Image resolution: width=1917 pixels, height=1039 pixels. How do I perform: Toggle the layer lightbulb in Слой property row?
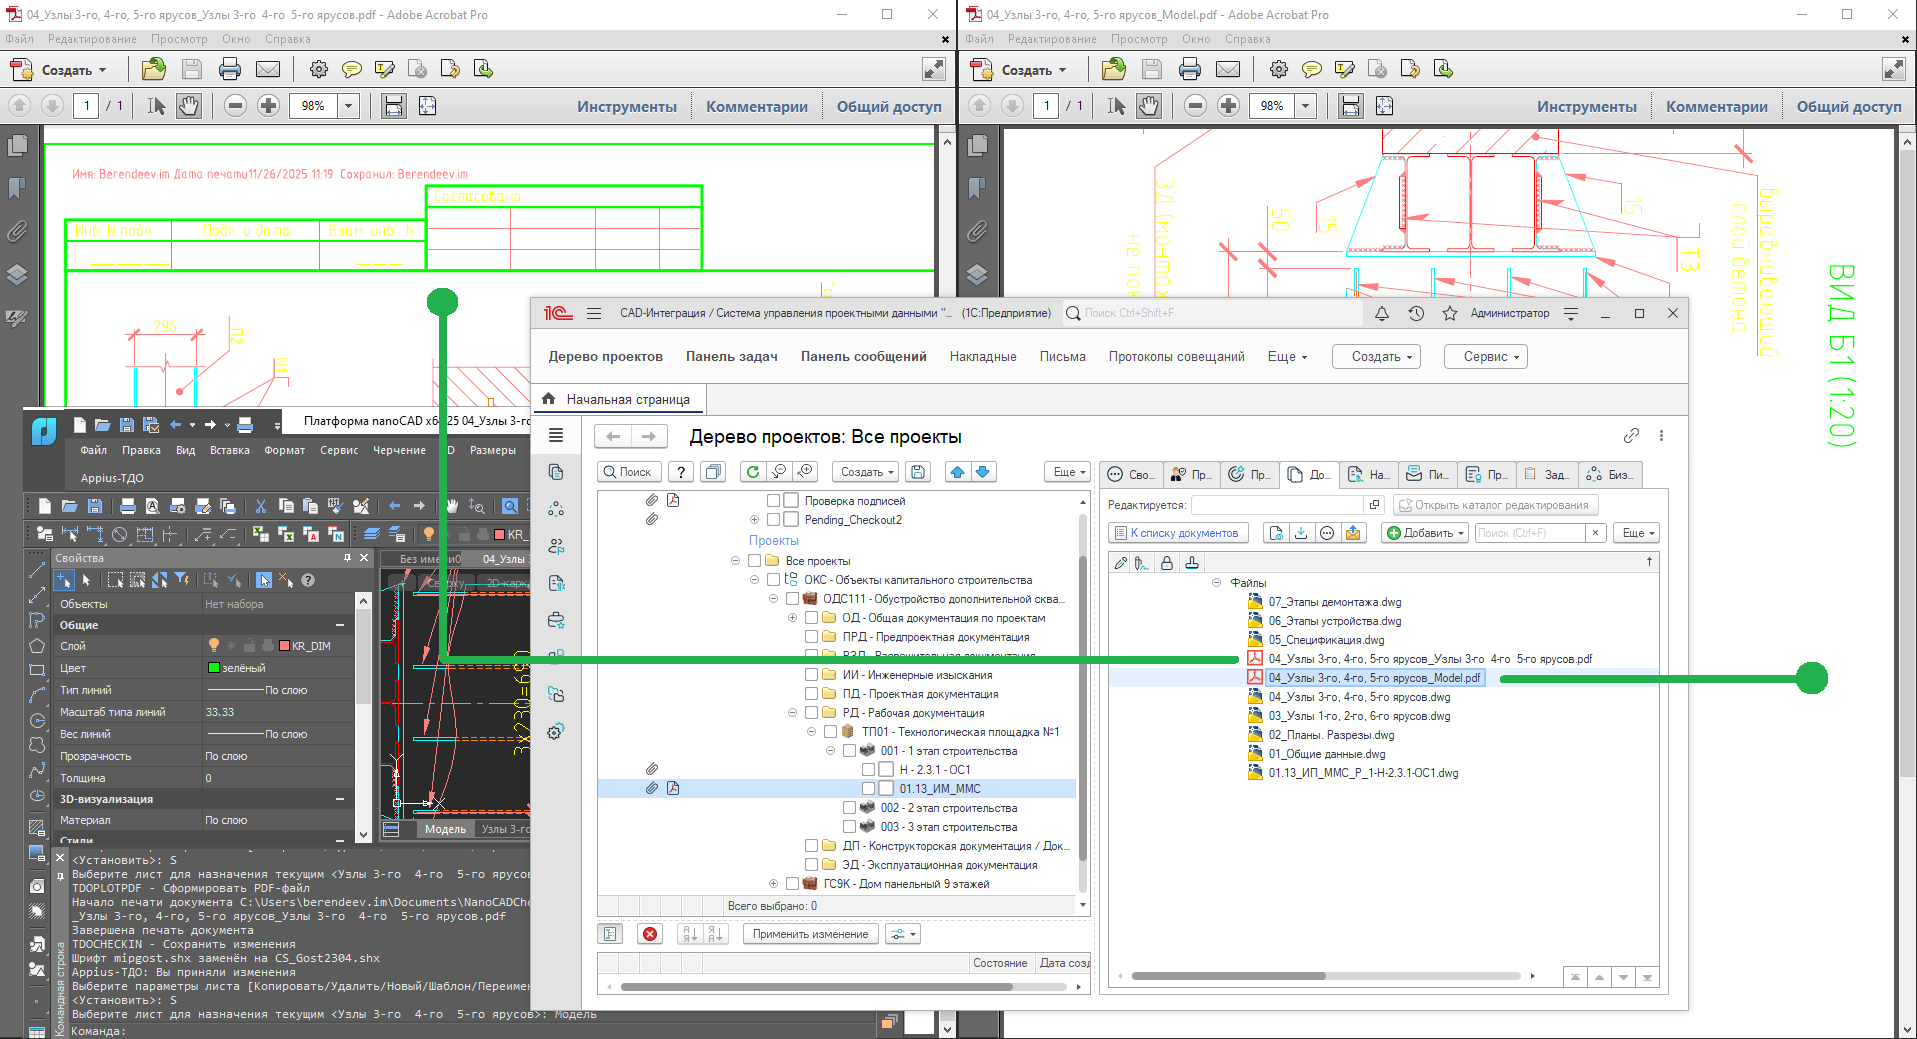click(x=213, y=646)
